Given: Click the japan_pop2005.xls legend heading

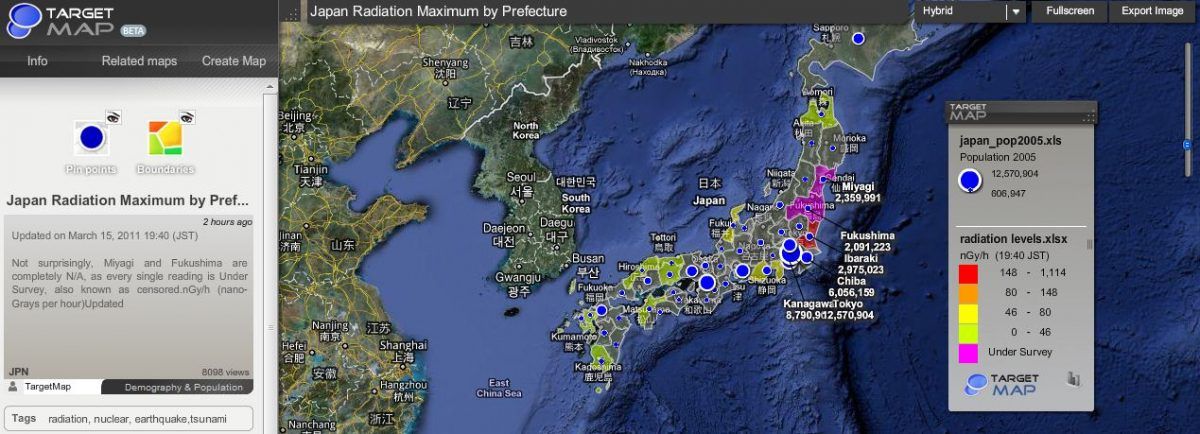Looking at the screenshot, I should 1010,141.
